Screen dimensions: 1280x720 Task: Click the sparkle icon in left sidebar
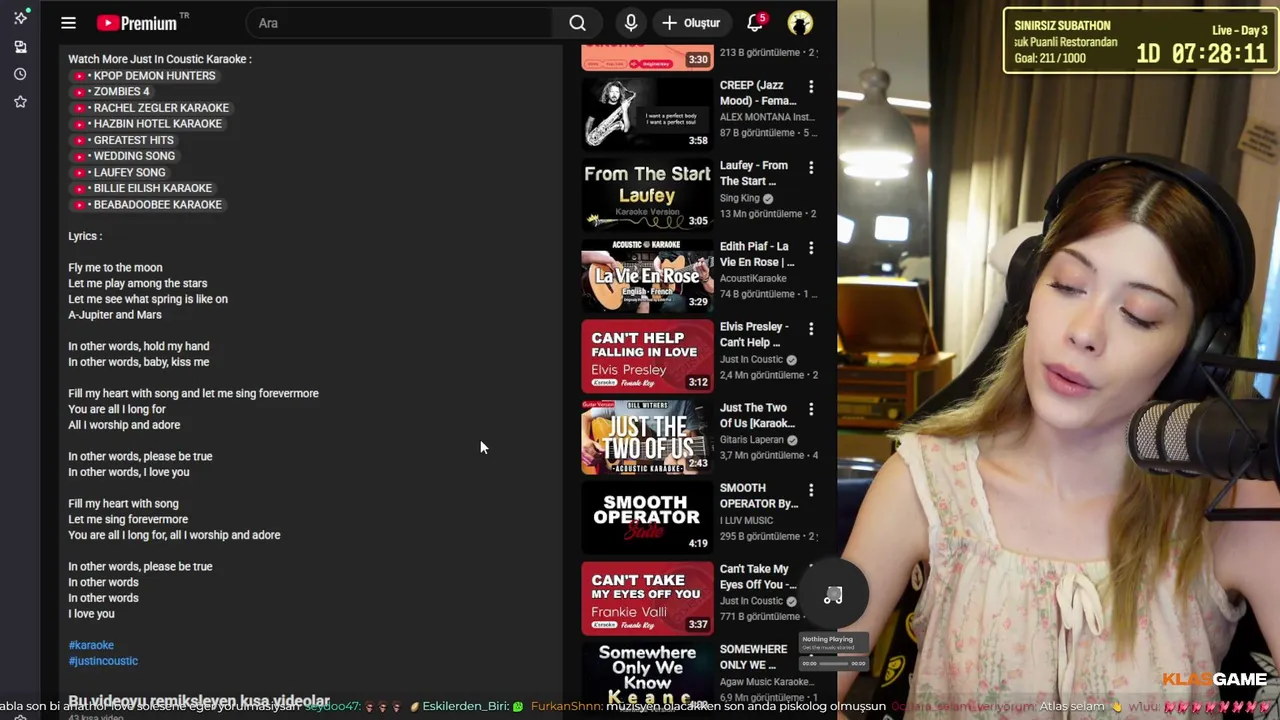pyautogui.click(x=20, y=17)
